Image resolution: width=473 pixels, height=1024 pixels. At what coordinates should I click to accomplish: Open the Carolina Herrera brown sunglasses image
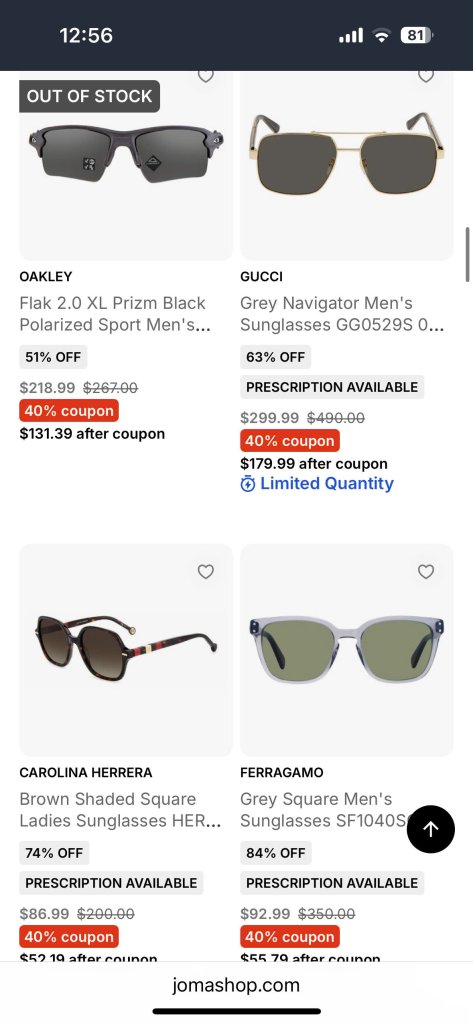tap(126, 647)
